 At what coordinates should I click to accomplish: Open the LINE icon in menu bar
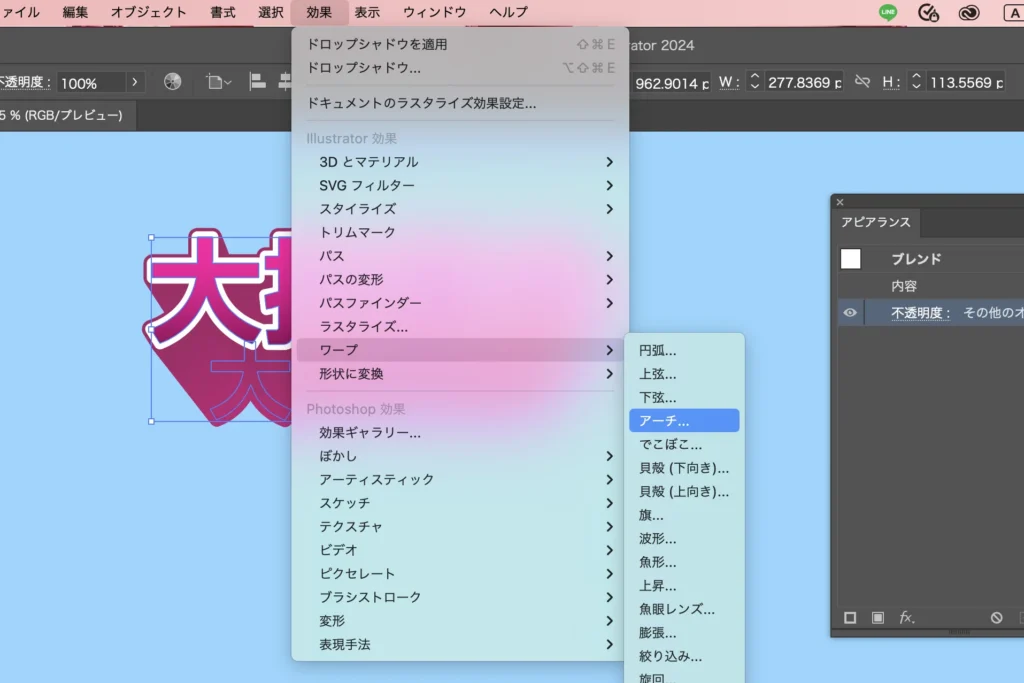click(x=888, y=13)
